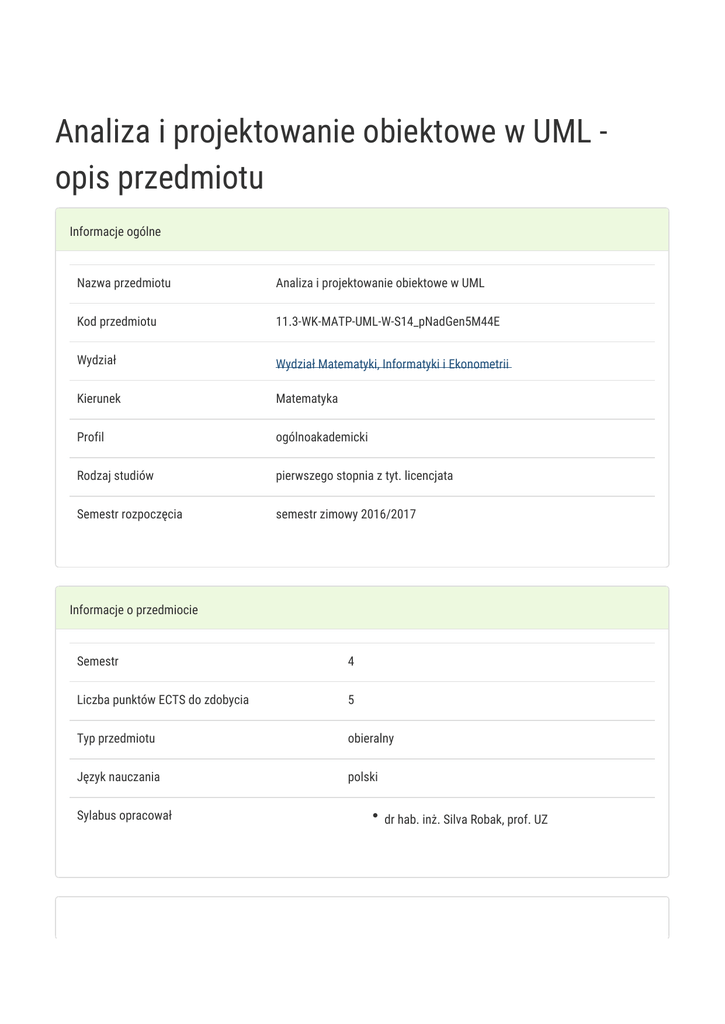Viewport: 725px width, 1024px height.
Task: Click the Język nauczania value polski
Action: 363,777
